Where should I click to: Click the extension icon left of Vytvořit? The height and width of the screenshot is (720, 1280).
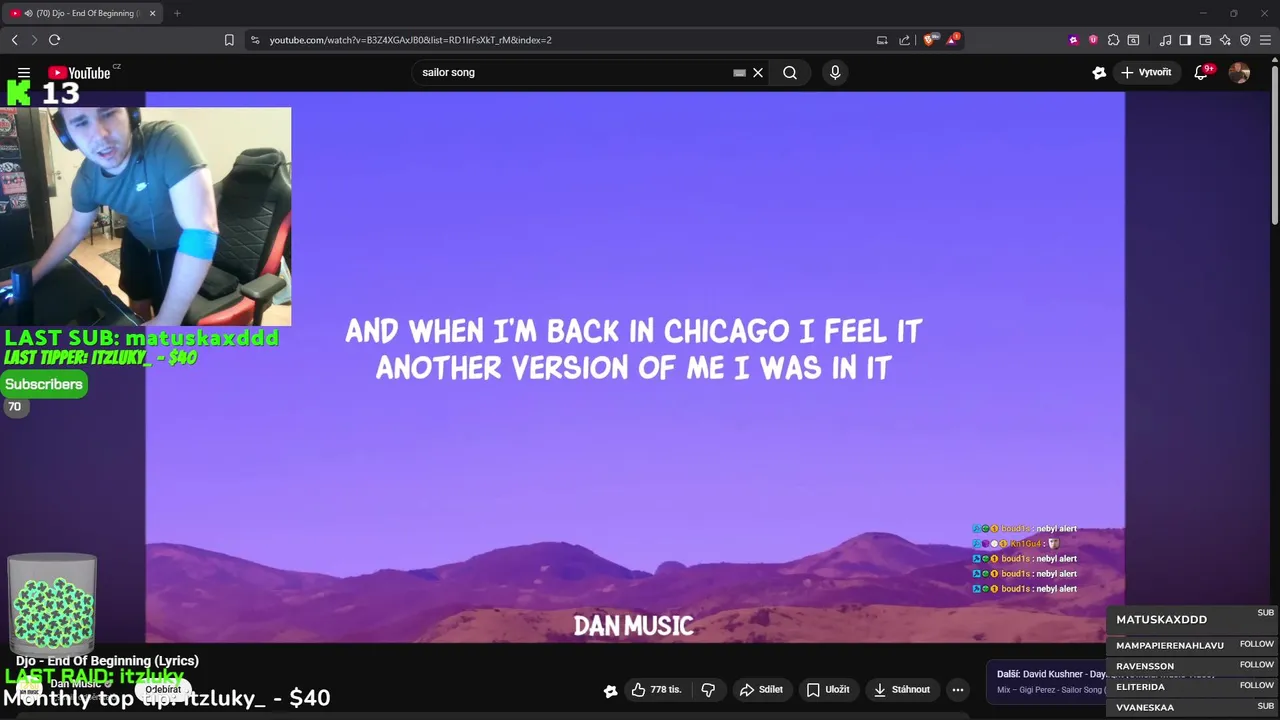[x=1099, y=72]
